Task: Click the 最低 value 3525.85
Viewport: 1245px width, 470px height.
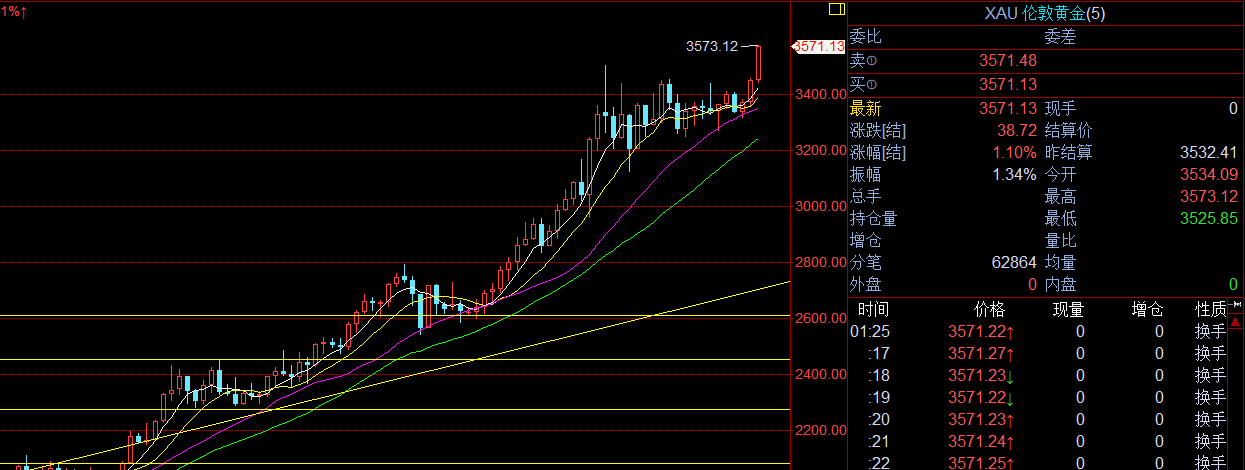Action: click(x=1210, y=218)
